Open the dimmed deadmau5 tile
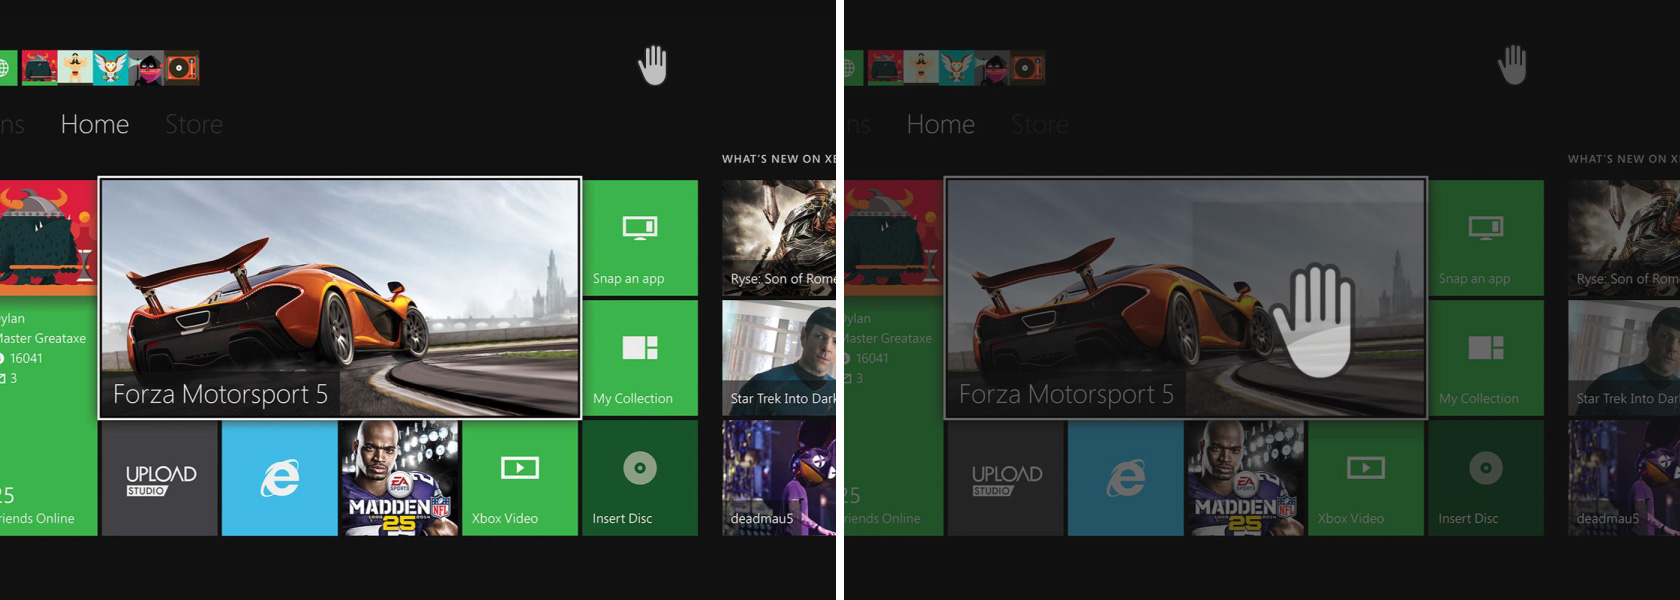The width and height of the screenshot is (1680, 600). coord(1624,478)
